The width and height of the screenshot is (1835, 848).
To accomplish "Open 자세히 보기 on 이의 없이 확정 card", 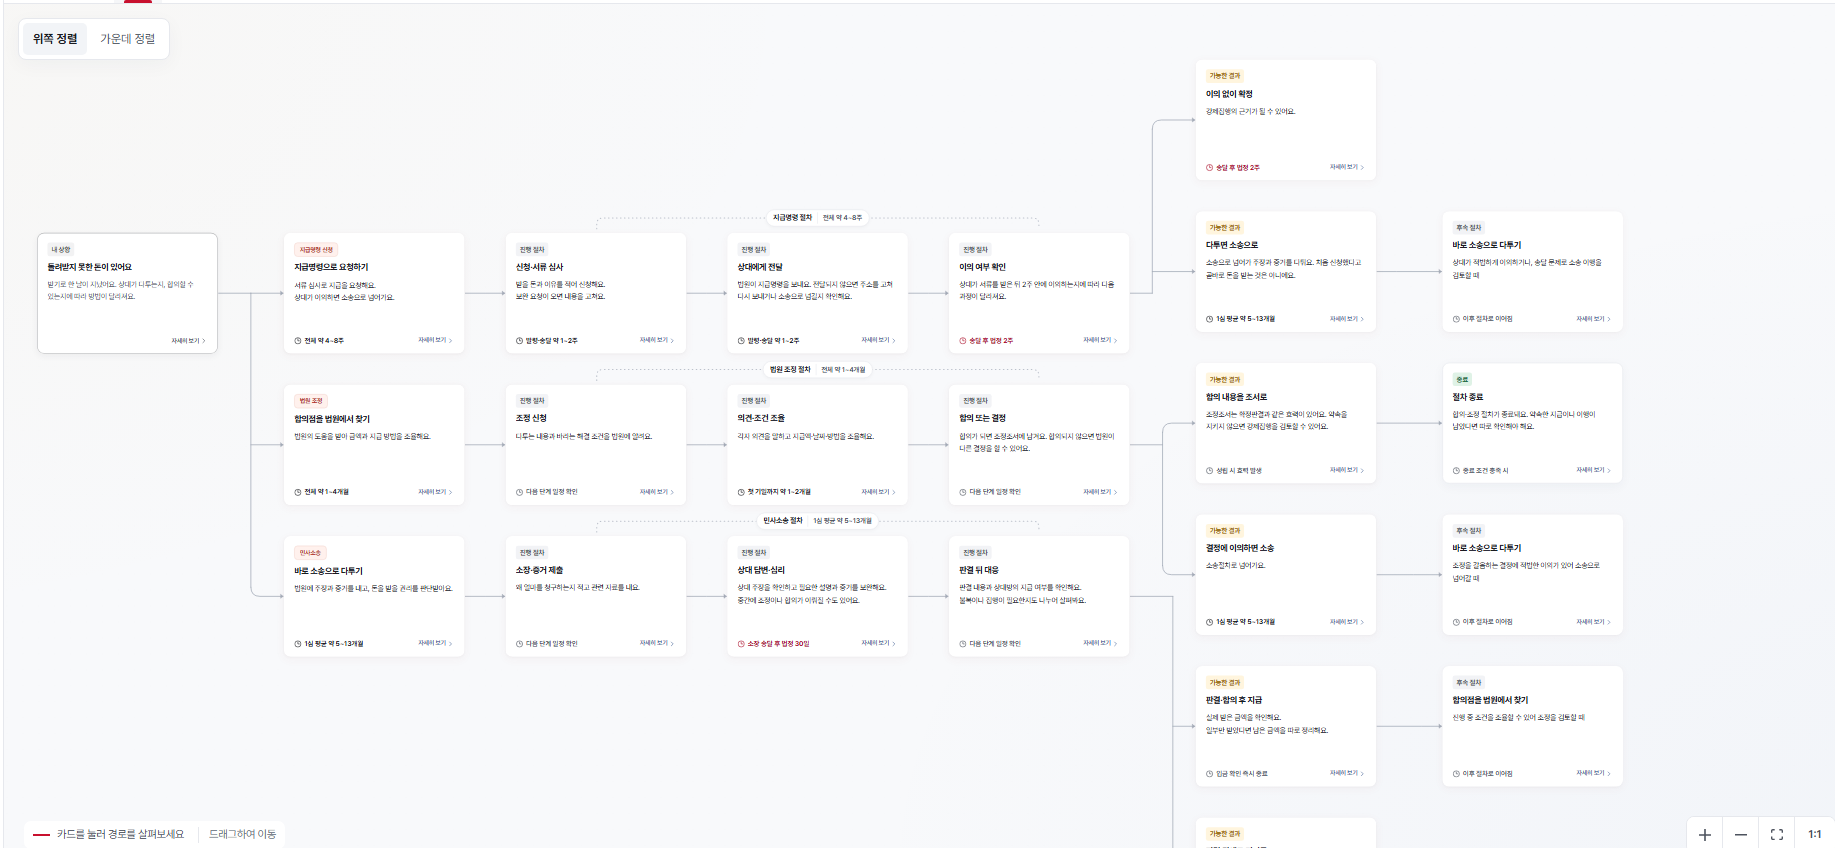I will (x=1347, y=167).
